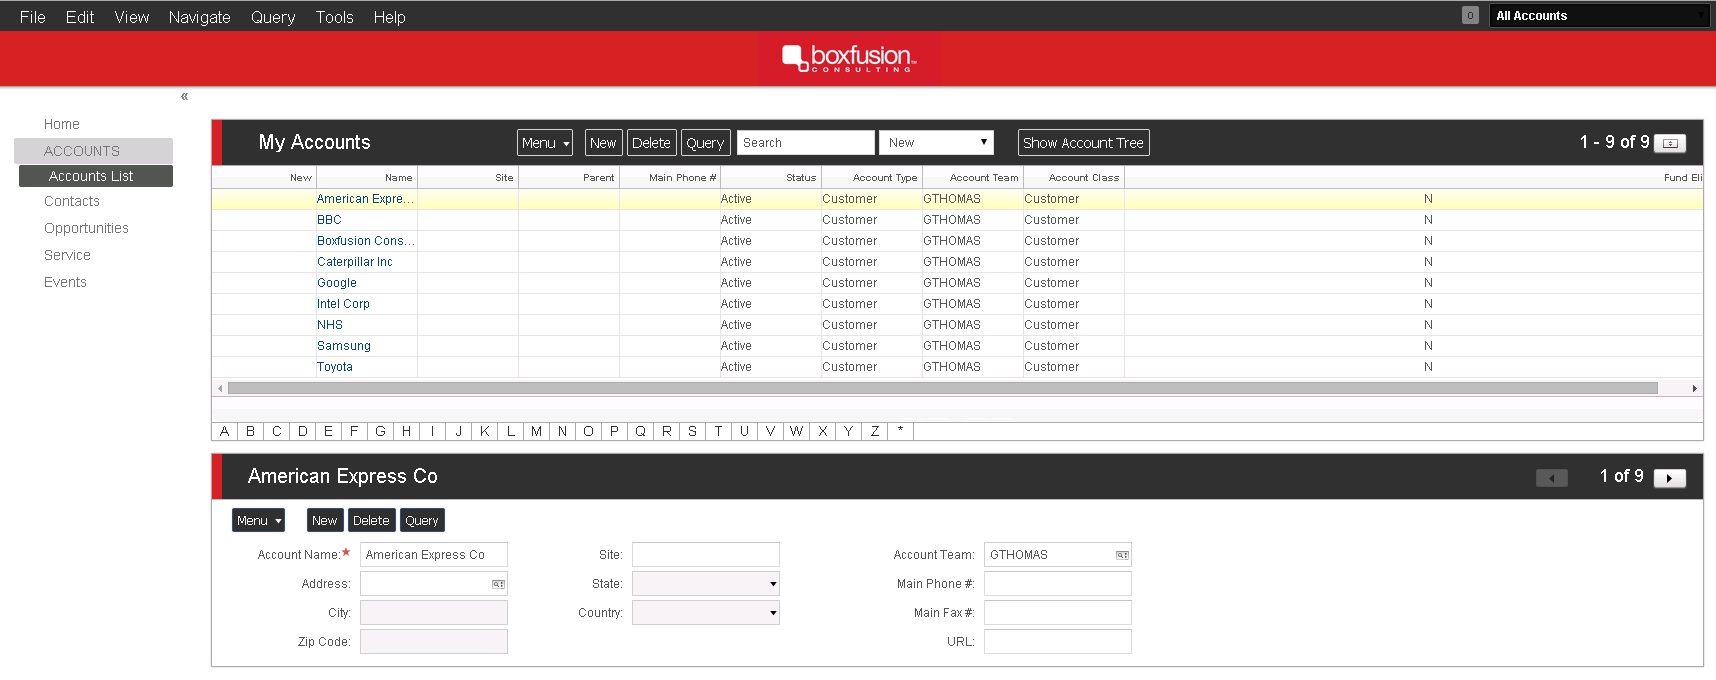The width and height of the screenshot is (1716, 680).
Task: Open the Caterpillar Inc account link
Action: [355, 262]
